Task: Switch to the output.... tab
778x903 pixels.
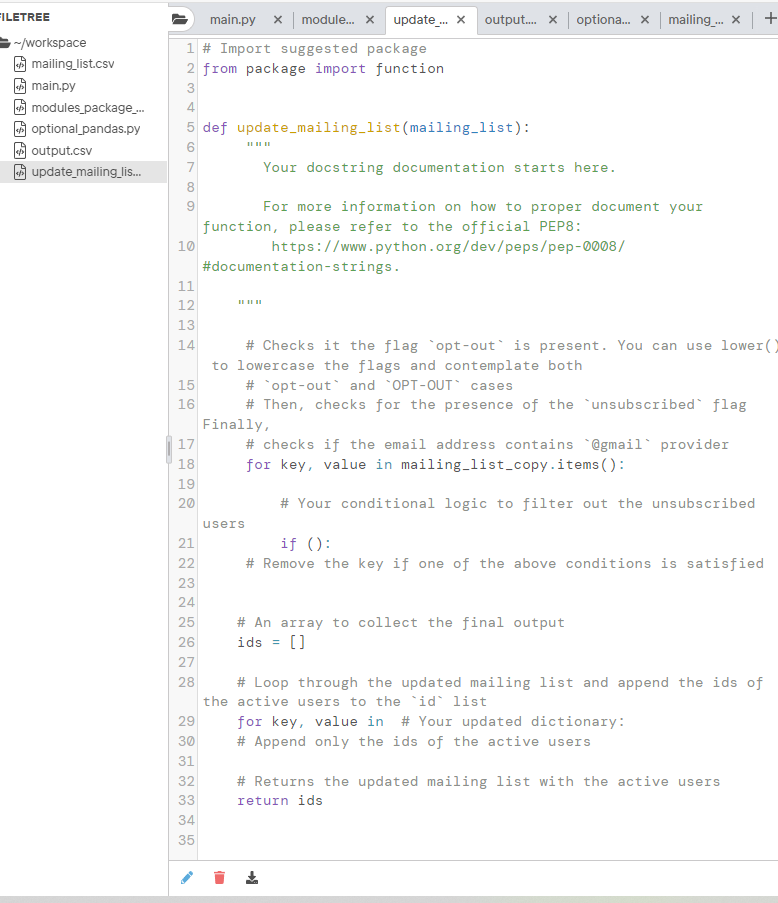Action: pyautogui.click(x=511, y=20)
